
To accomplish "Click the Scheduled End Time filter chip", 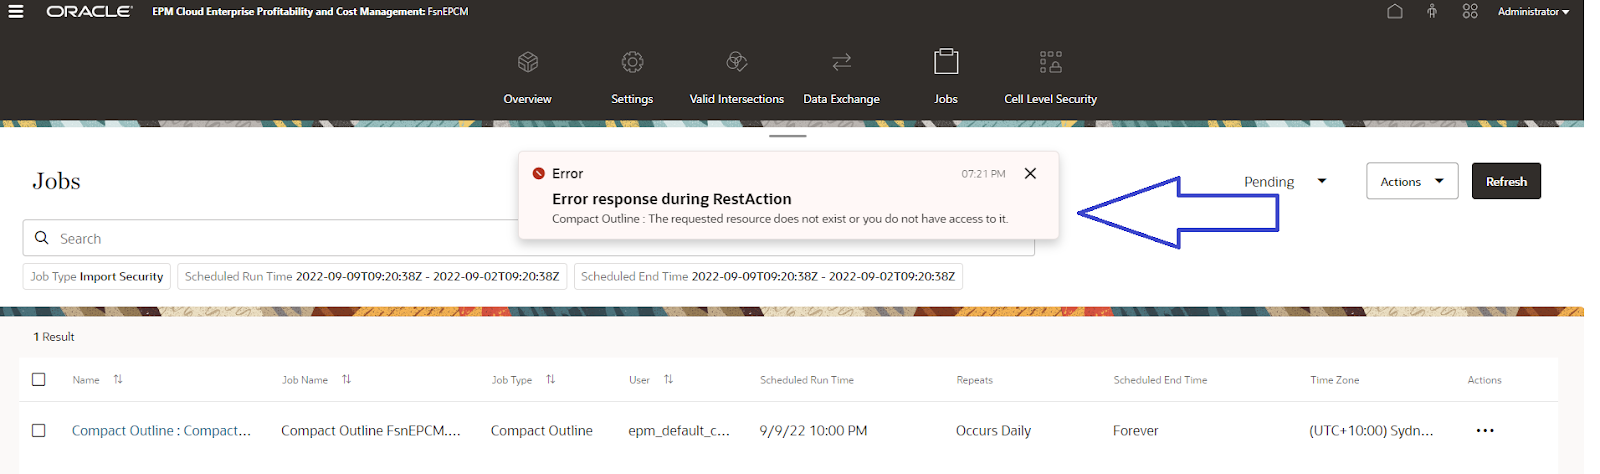I will tap(768, 276).
